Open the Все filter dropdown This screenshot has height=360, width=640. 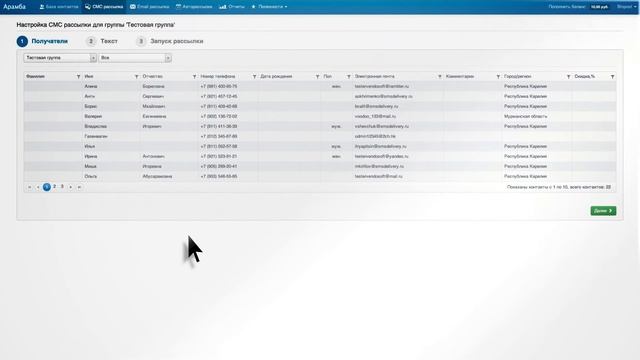[x=135, y=58]
